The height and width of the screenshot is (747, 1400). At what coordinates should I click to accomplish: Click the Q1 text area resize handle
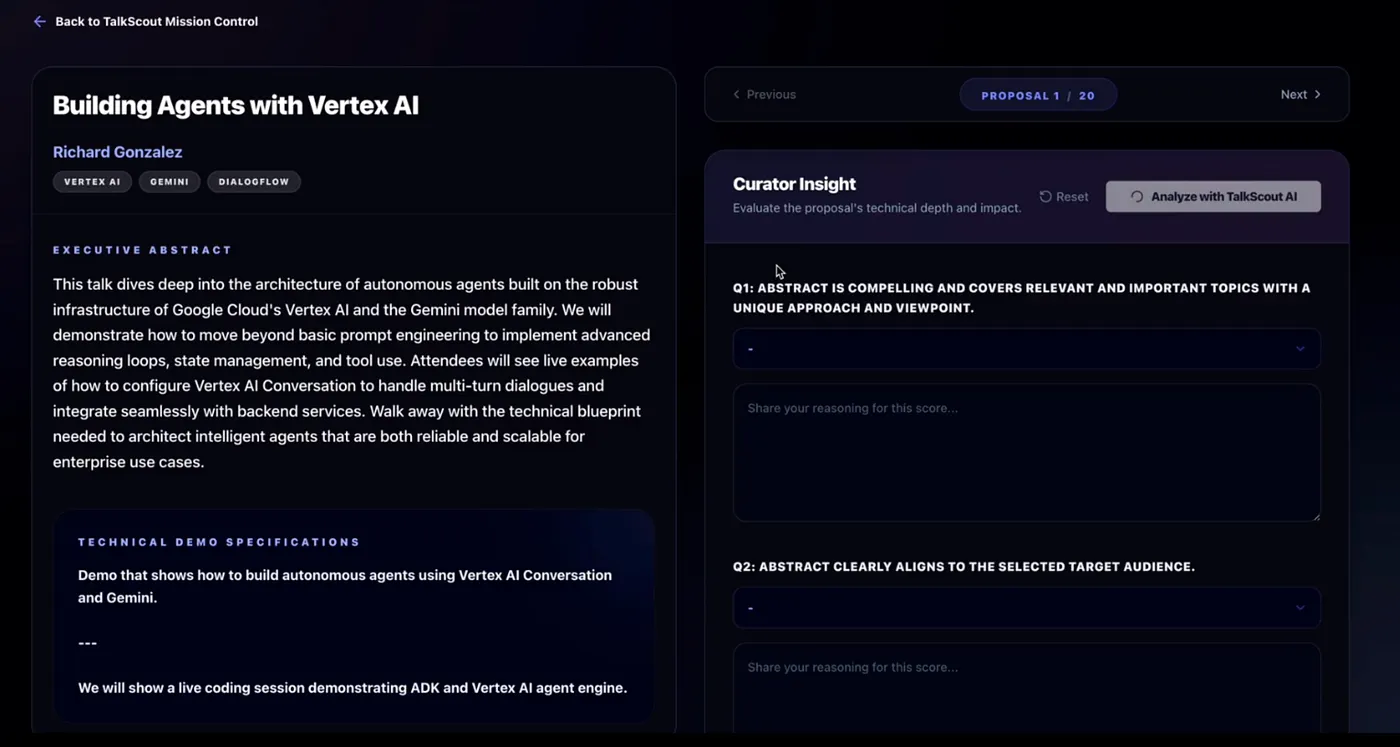point(1315,516)
